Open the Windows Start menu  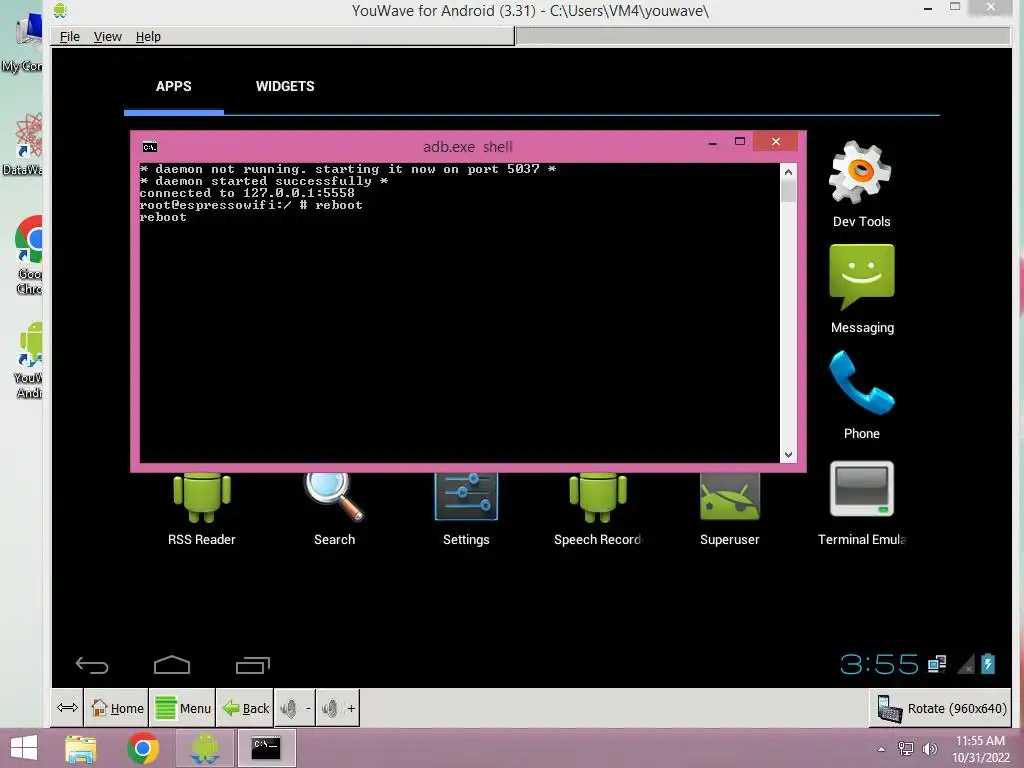click(x=24, y=748)
